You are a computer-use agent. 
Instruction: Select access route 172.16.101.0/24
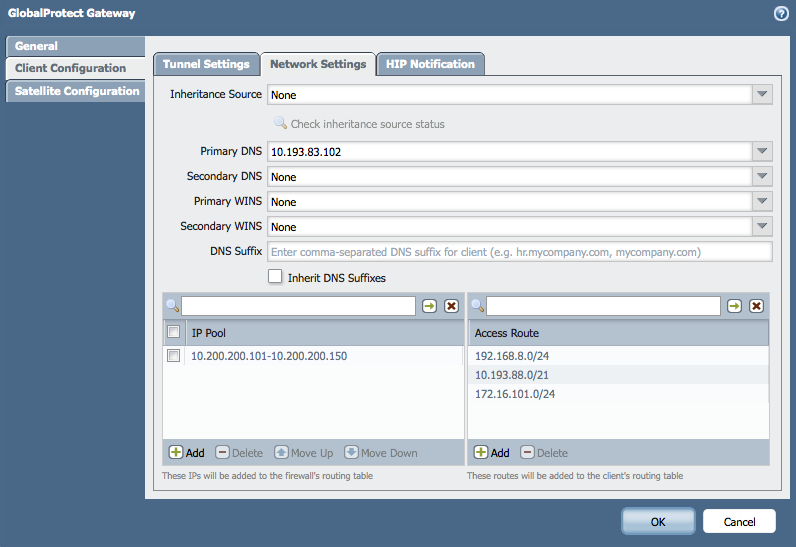(618, 394)
